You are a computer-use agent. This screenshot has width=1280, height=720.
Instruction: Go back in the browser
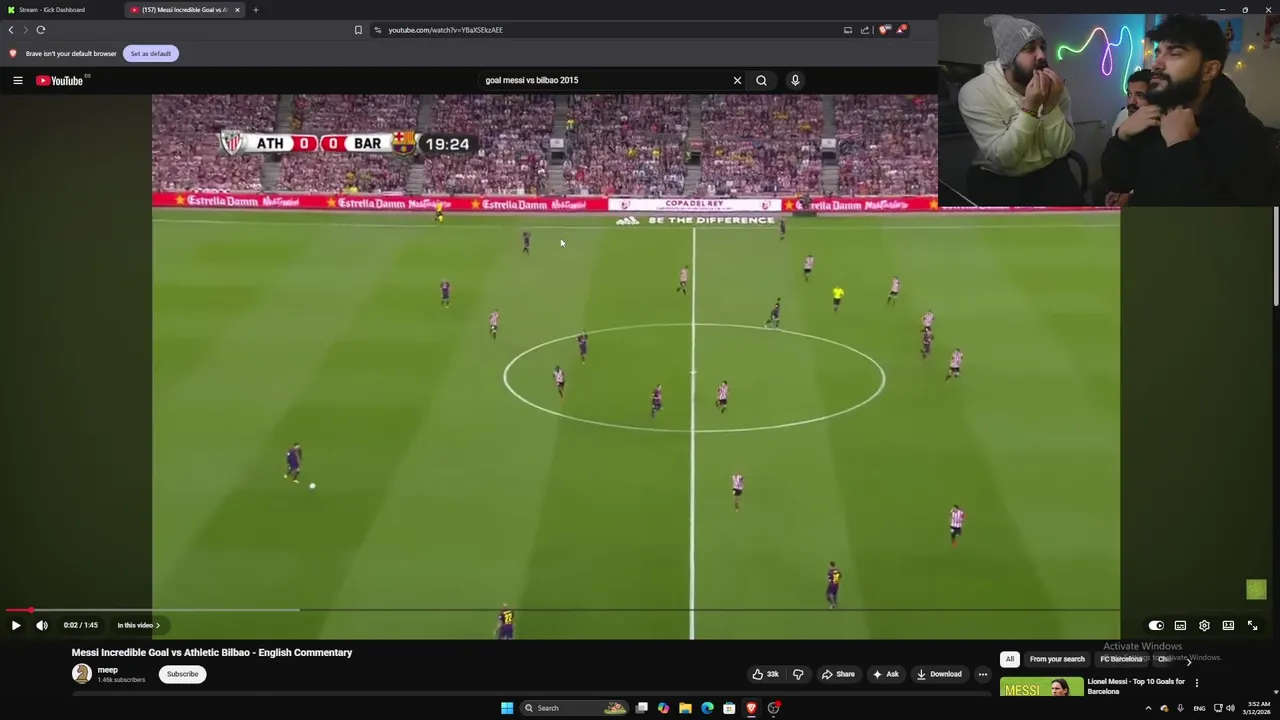(x=11, y=30)
